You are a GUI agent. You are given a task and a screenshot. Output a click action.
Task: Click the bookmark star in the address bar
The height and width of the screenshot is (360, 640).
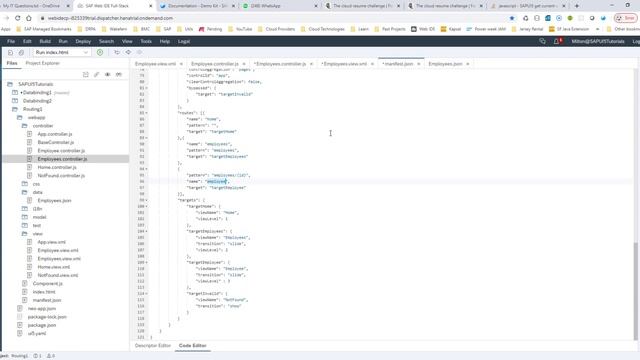coord(512,18)
